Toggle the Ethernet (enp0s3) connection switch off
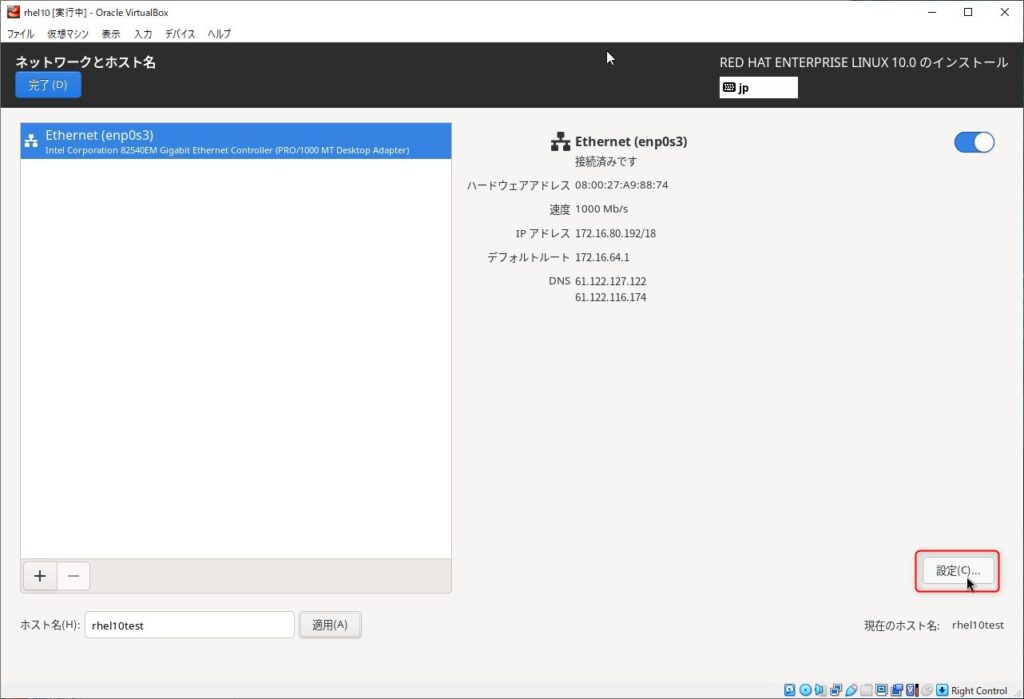Screen dimensions: 1024x699 (x=974, y=142)
